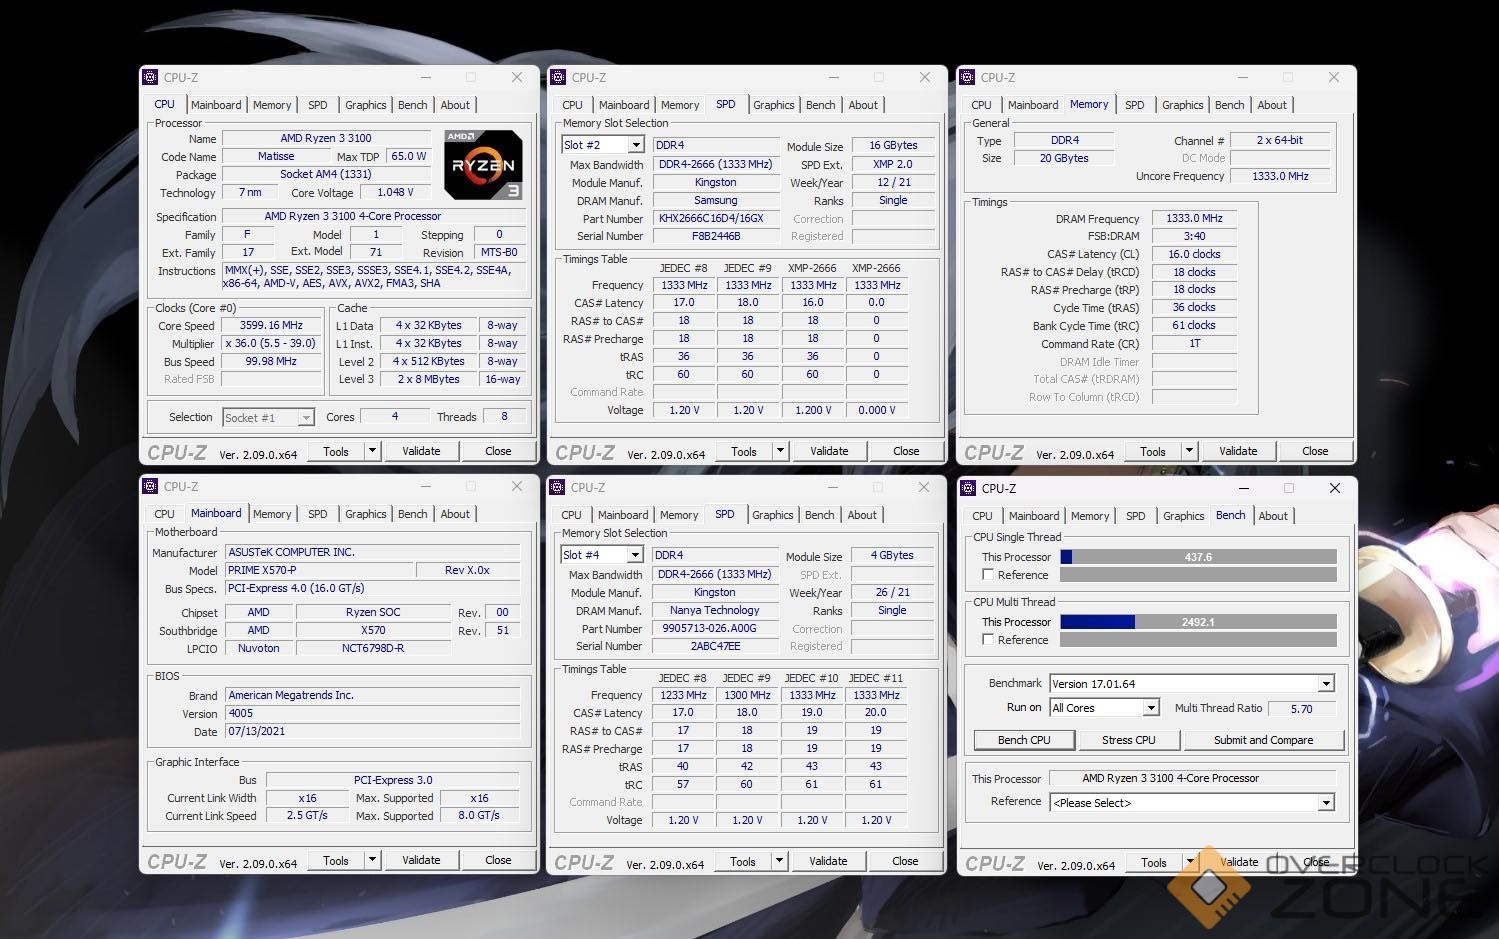Open the Socket #1 selection dropdown

click(306, 418)
